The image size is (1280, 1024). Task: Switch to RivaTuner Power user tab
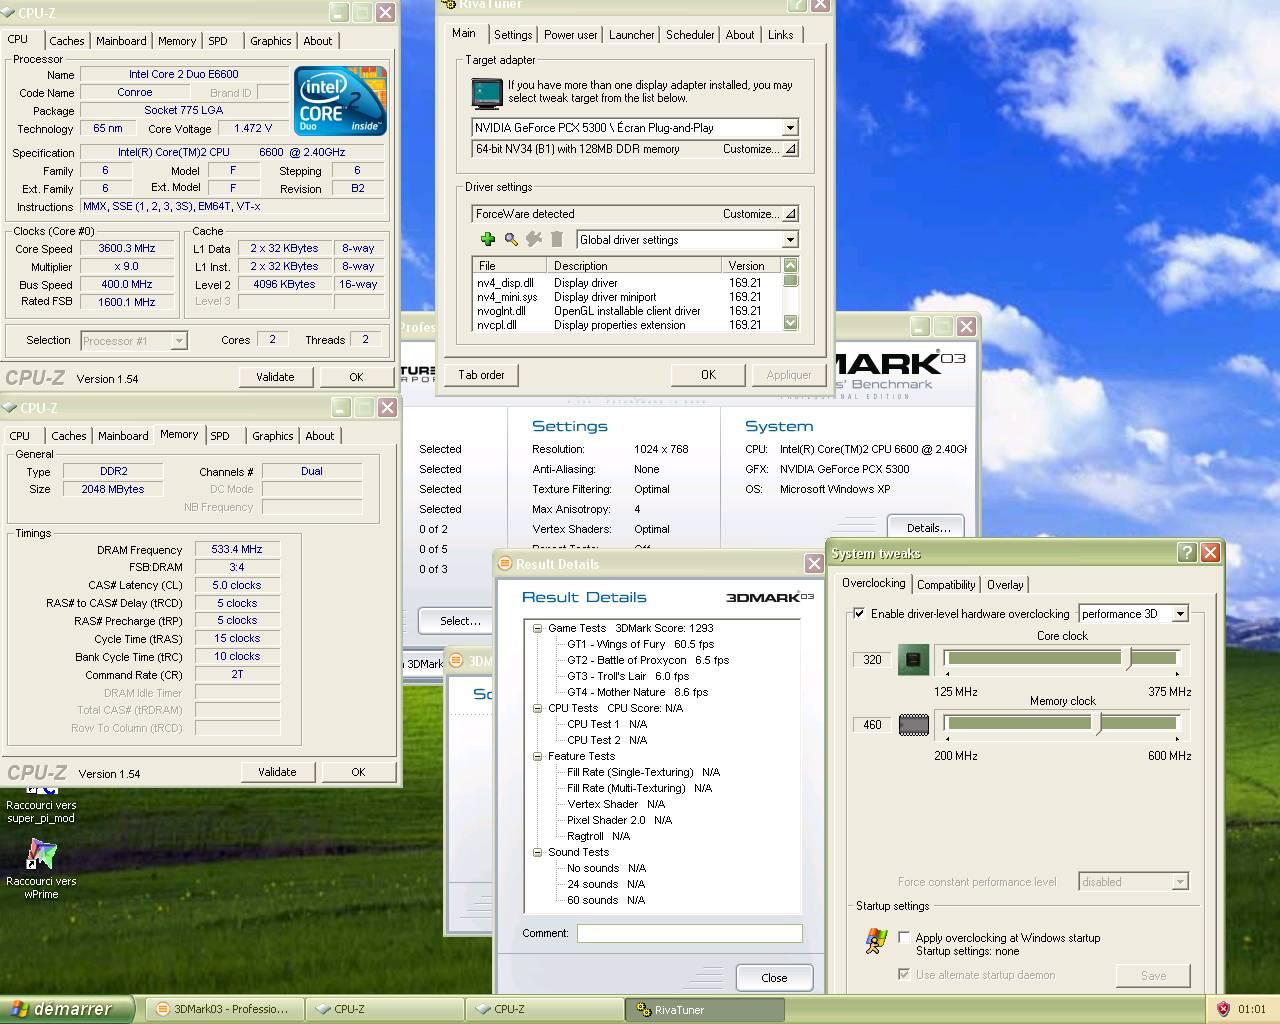coord(570,35)
